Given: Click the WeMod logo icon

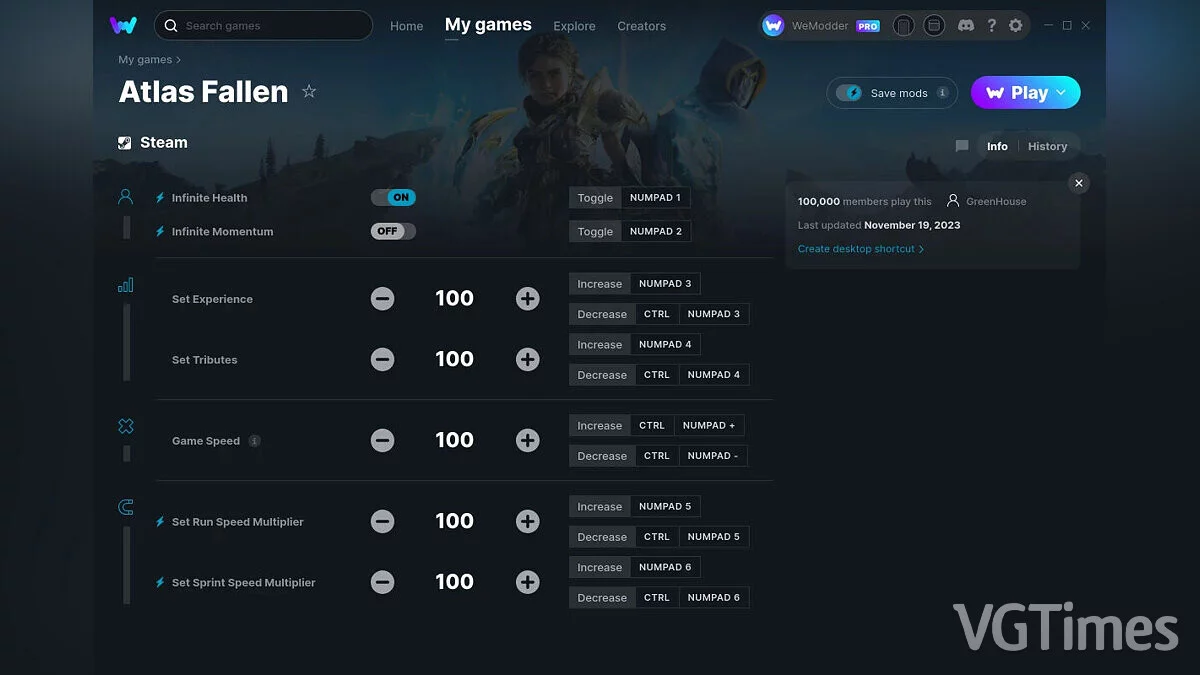Looking at the screenshot, I should 123,25.
